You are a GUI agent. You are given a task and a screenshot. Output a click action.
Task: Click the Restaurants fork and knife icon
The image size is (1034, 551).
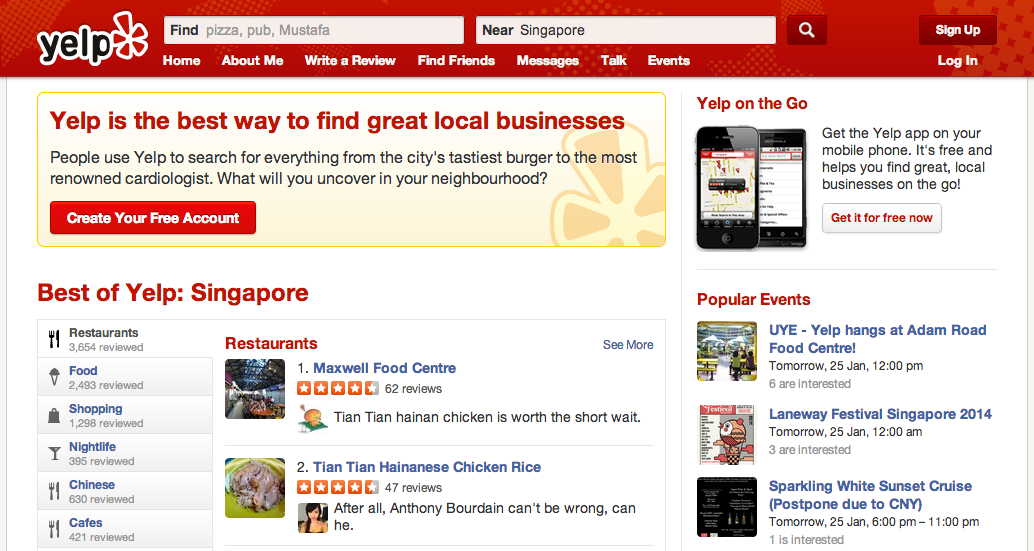(x=54, y=339)
